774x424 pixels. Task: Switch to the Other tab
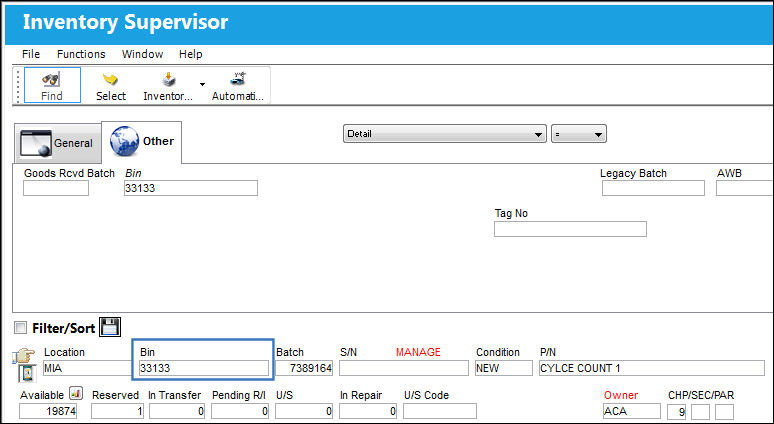(x=142, y=142)
